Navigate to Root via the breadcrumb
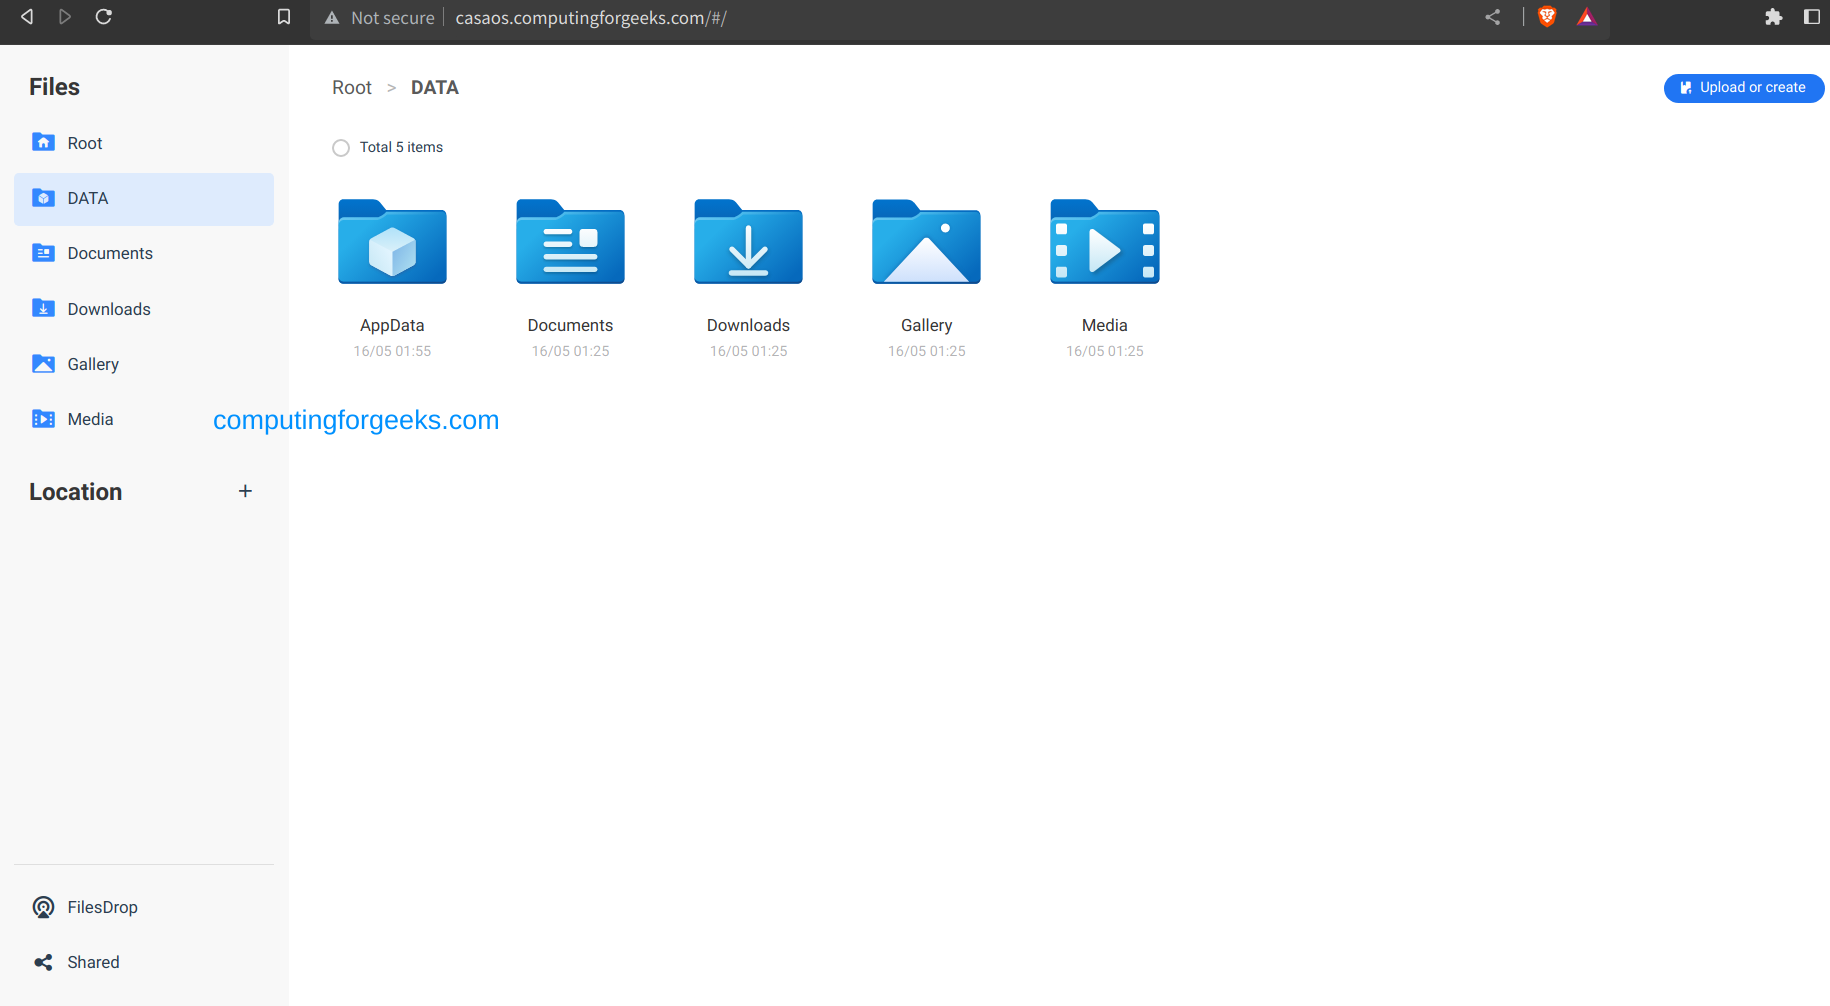 click(x=352, y=87)
